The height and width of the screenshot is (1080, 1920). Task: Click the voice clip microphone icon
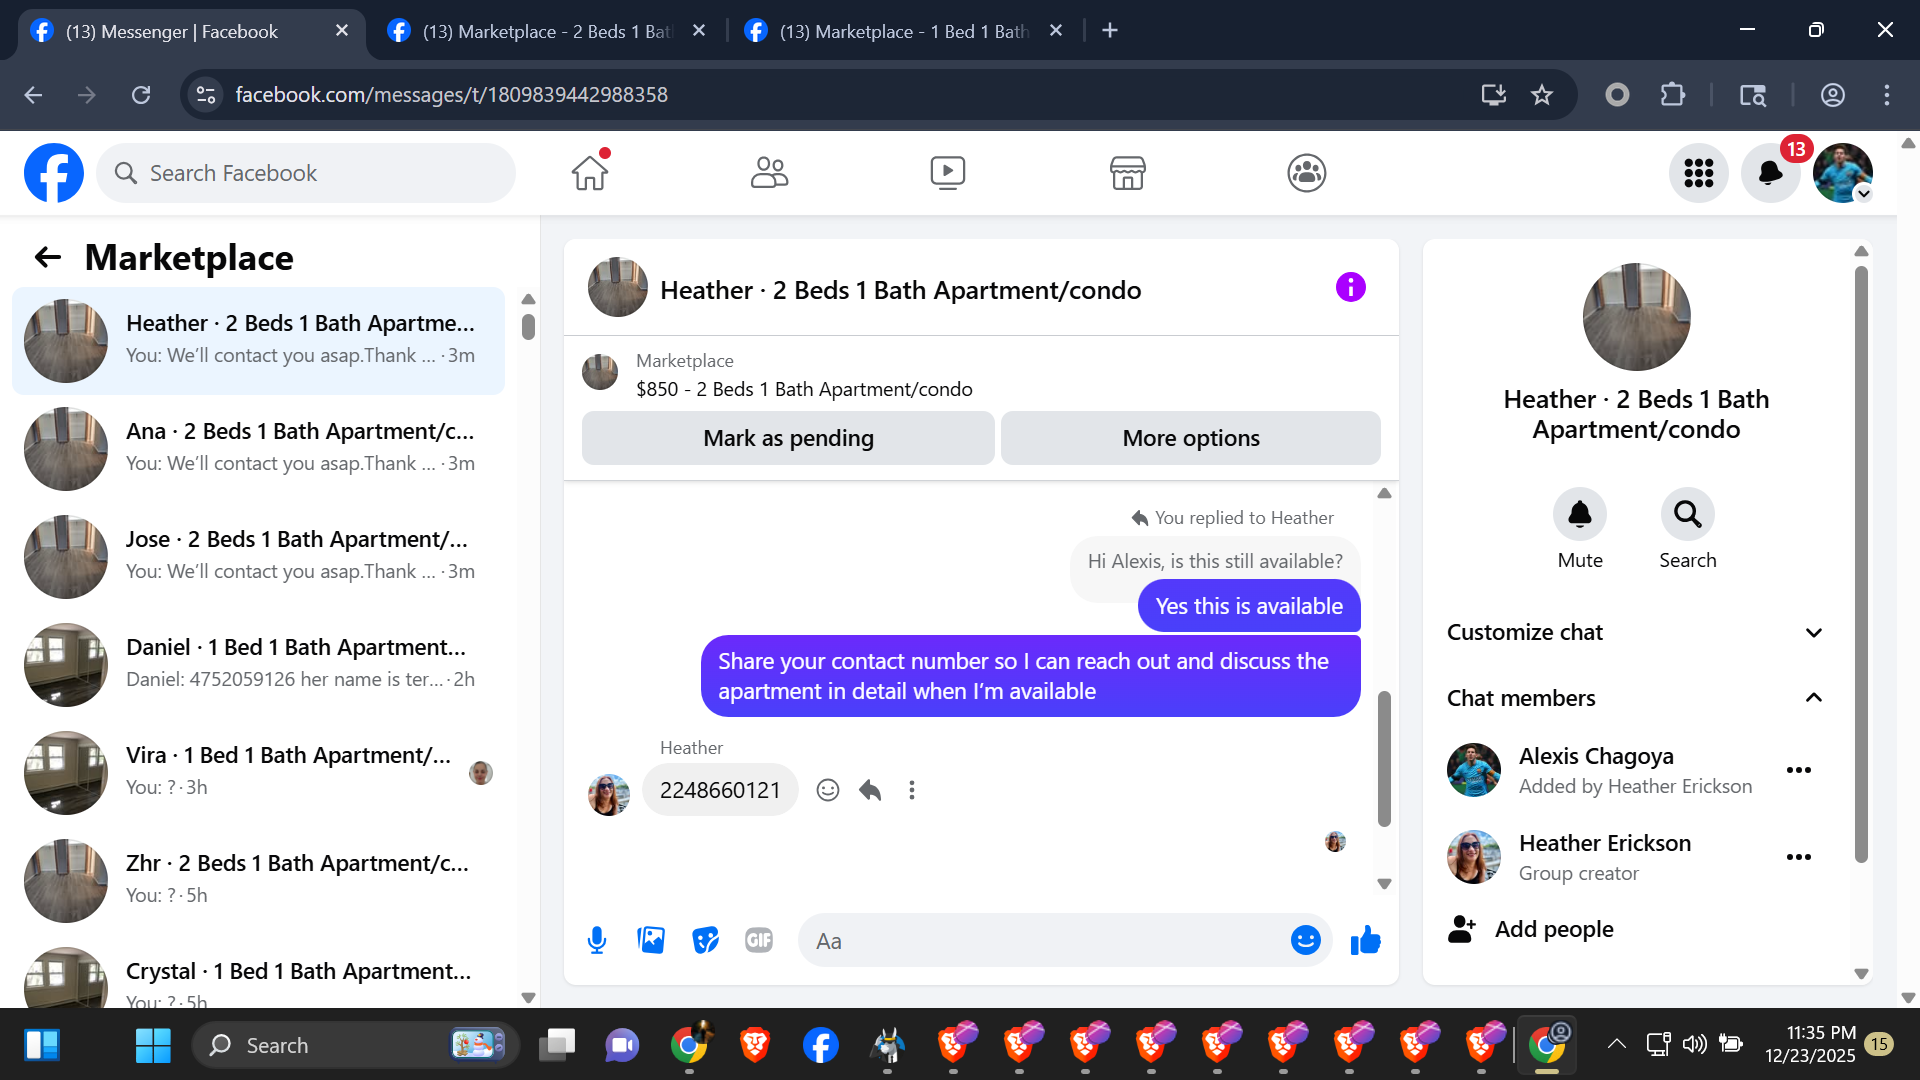[597, 940]
